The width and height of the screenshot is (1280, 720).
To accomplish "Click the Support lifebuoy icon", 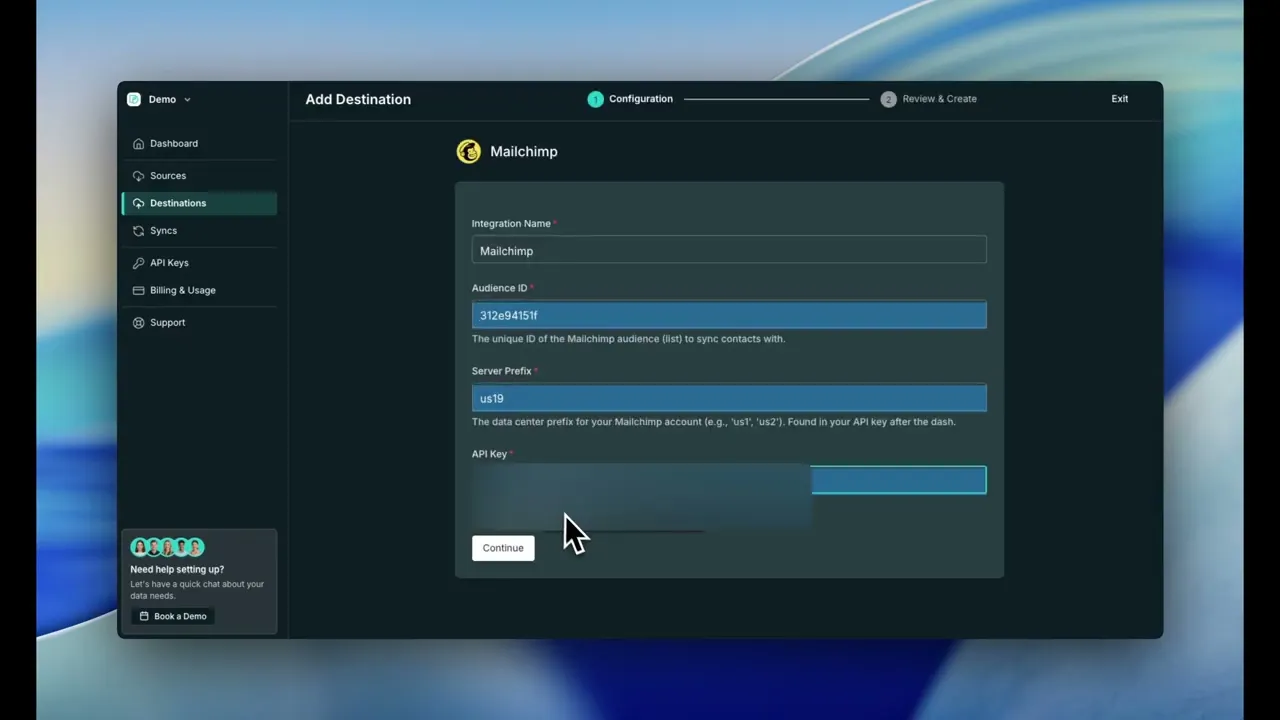I will [x=138, y=323].
